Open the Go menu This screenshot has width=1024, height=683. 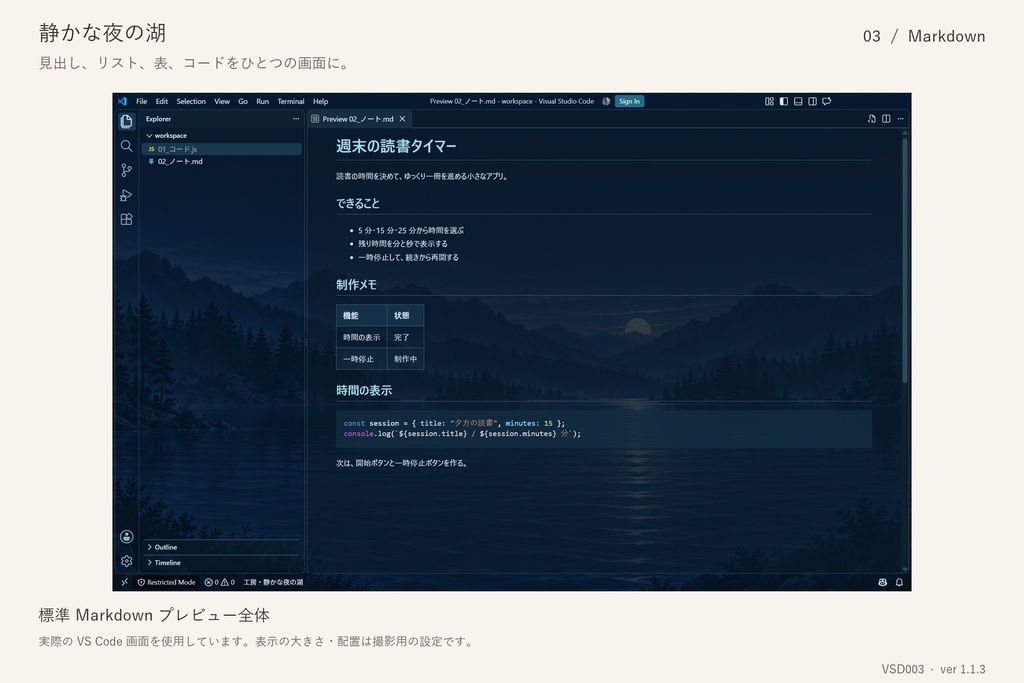pos(243,101)
